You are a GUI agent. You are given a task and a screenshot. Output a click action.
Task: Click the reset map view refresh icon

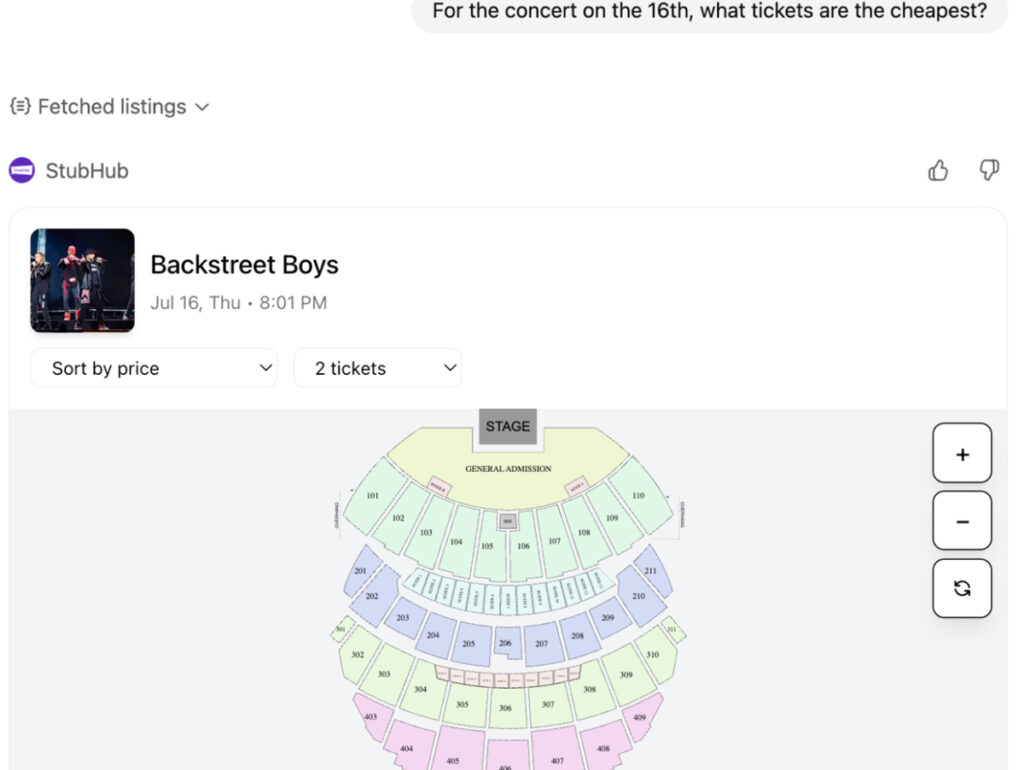(961, 588)
